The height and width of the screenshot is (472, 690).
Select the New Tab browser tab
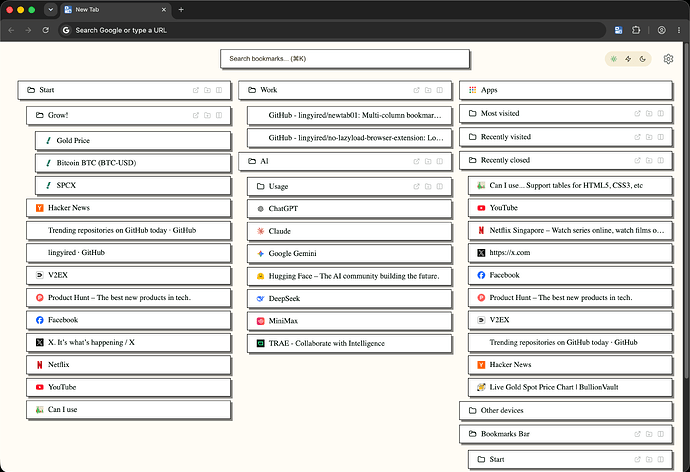(x=116, y=10)
